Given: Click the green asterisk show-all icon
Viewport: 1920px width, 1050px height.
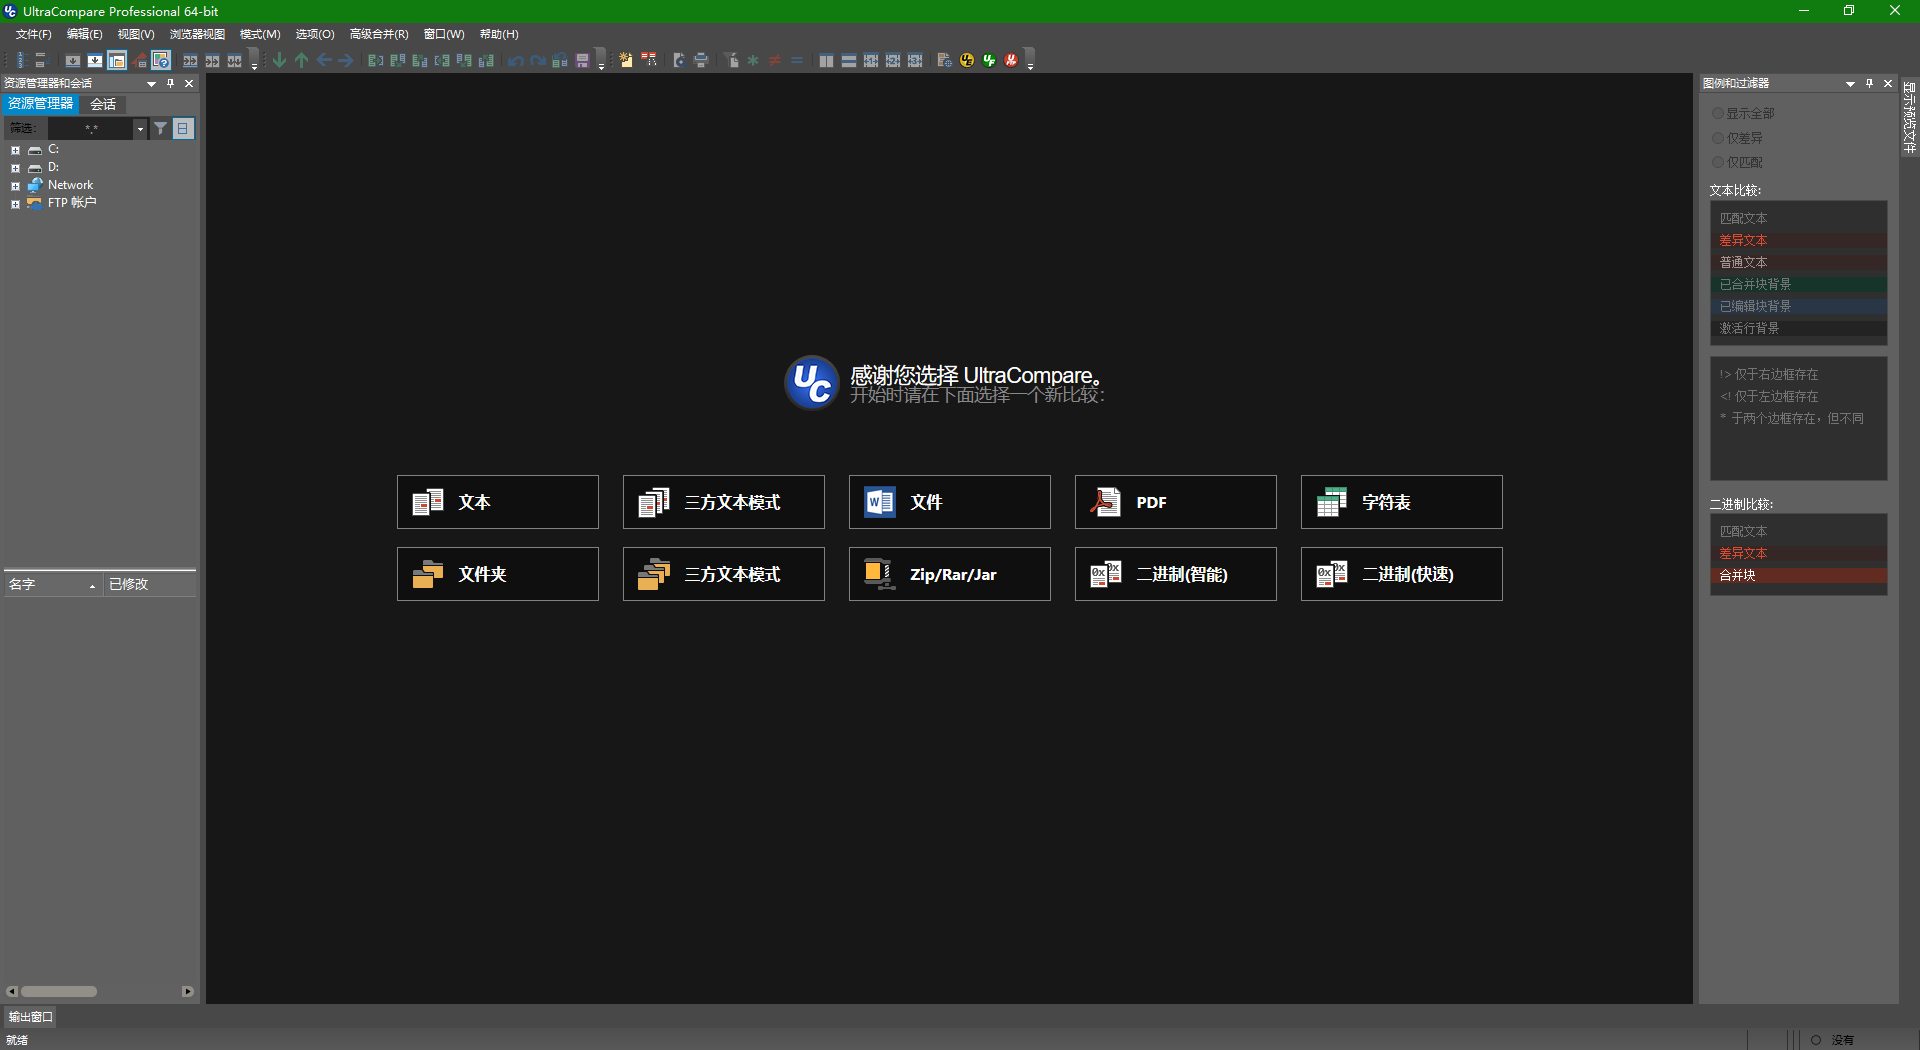Looking at the screenshot, I should coord(753,60).
